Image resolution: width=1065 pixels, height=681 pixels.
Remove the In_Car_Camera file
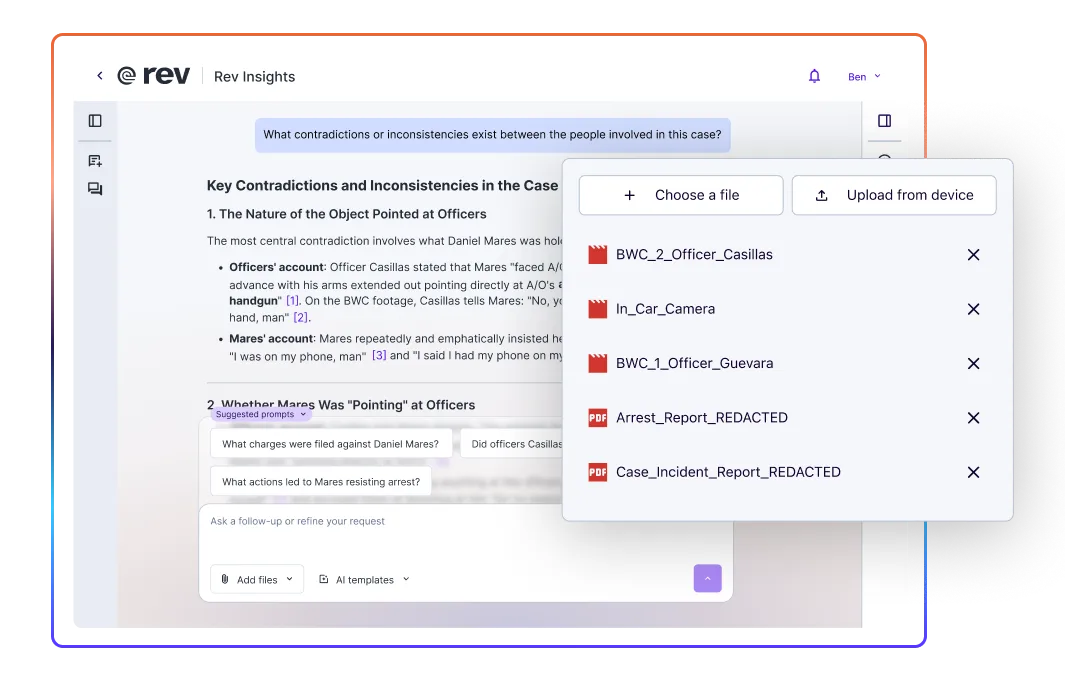pos(973,309)
